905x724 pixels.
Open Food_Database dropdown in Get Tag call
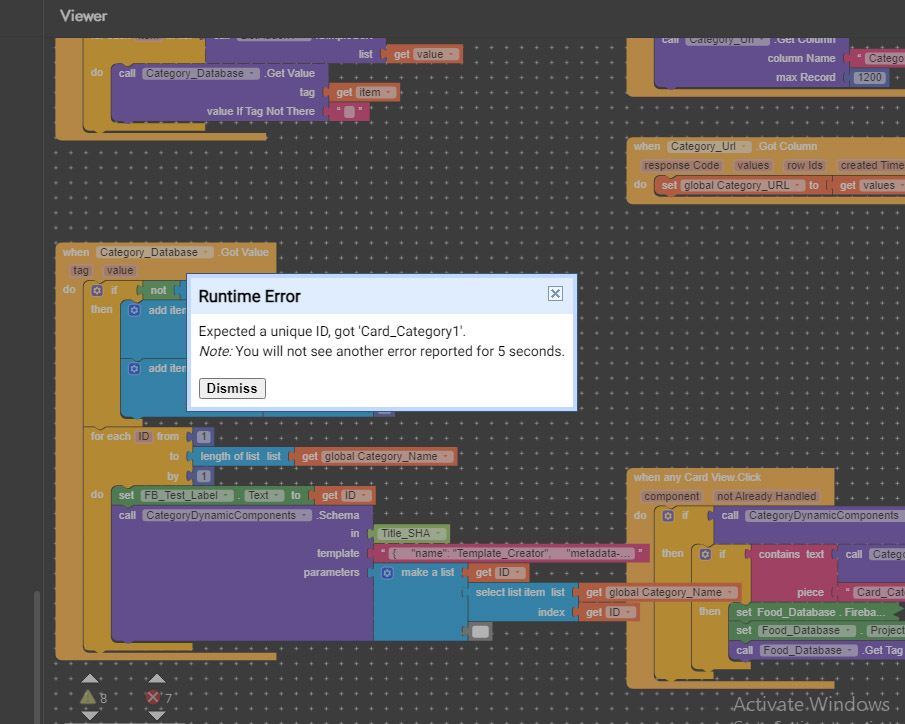[x=850, y=651]
